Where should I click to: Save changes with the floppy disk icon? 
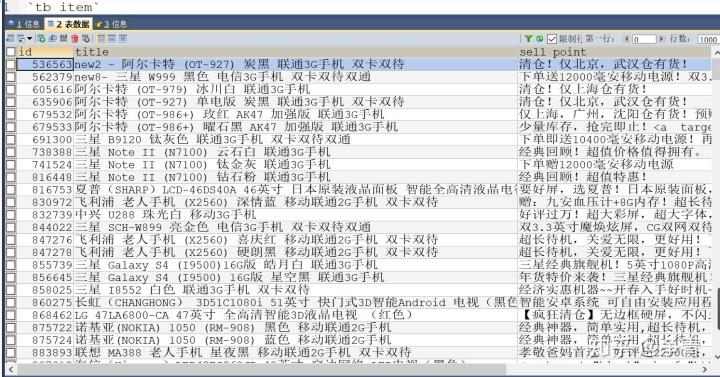pos(63,39)
